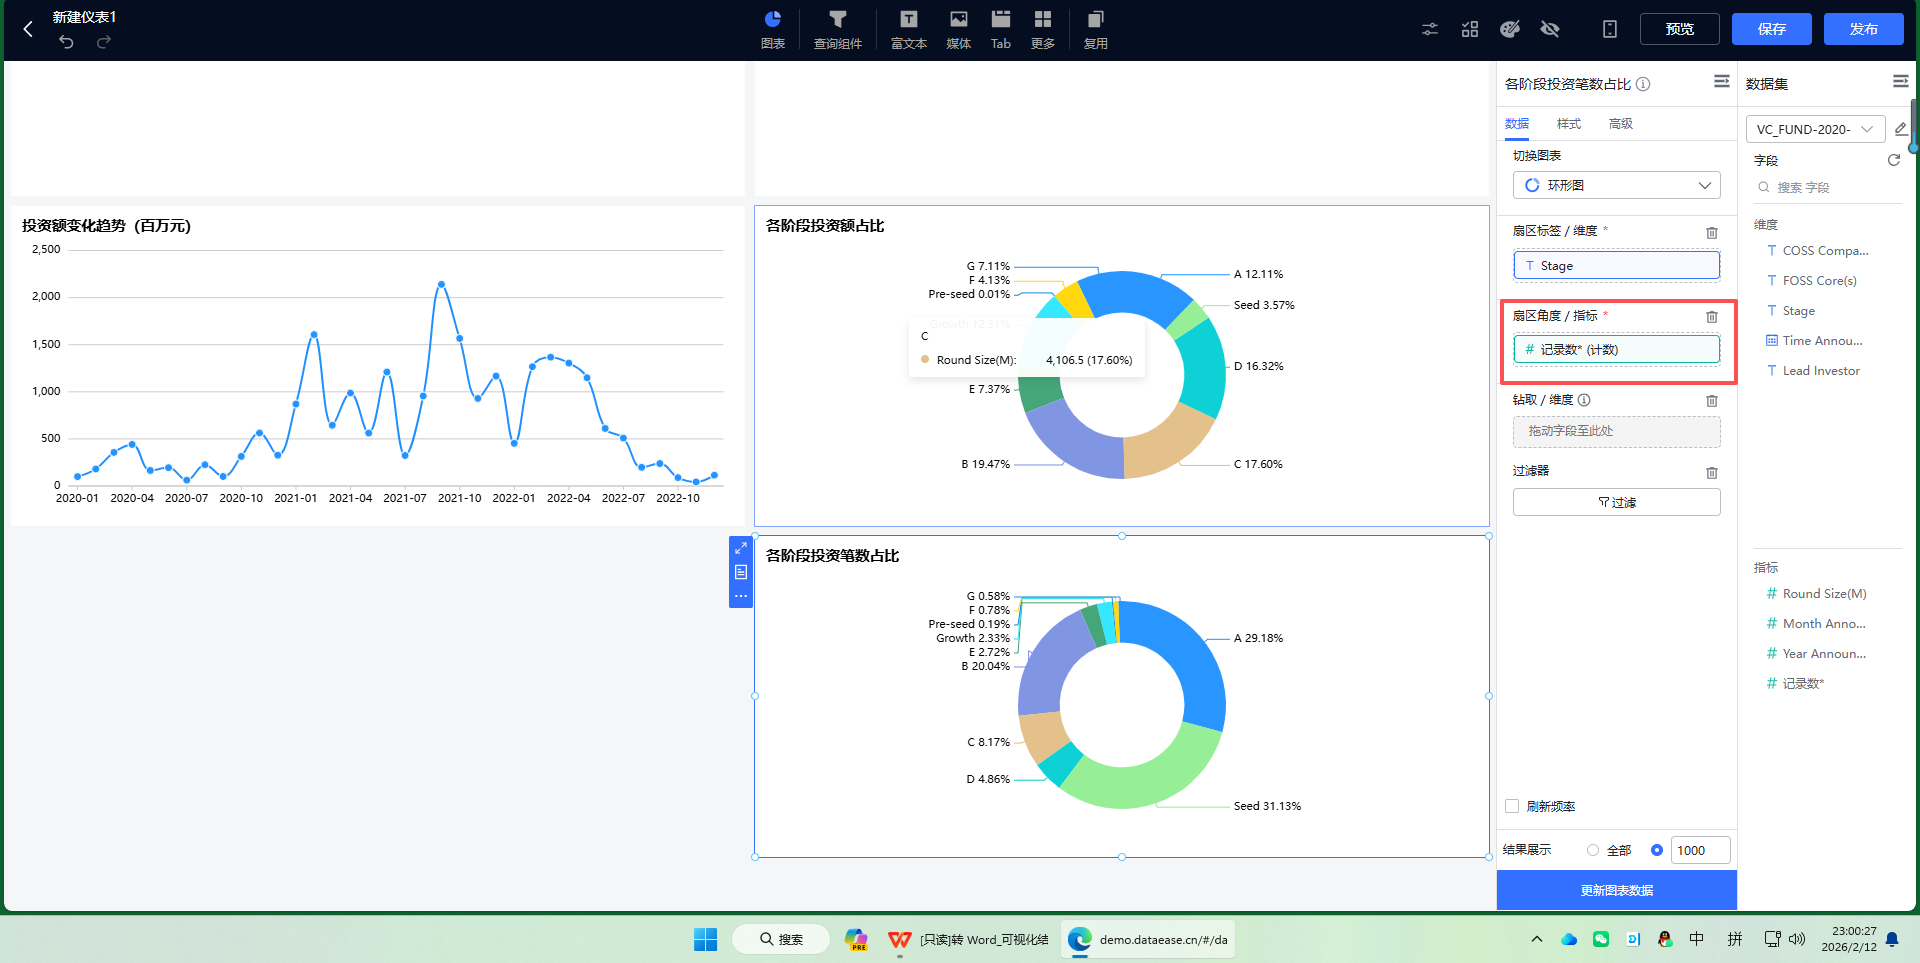Click info icon next to 钻取 / 维度

[1584, 400]
